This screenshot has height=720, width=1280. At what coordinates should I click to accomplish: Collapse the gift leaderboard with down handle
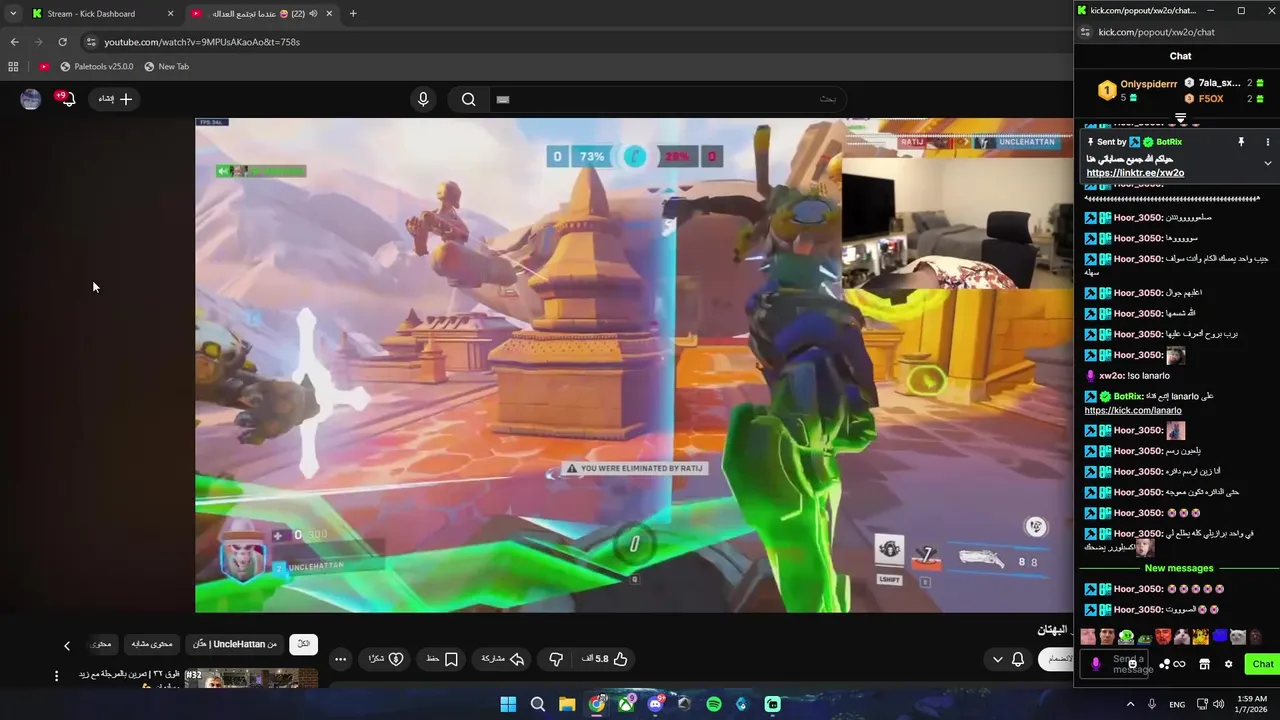coord(1180,118)
